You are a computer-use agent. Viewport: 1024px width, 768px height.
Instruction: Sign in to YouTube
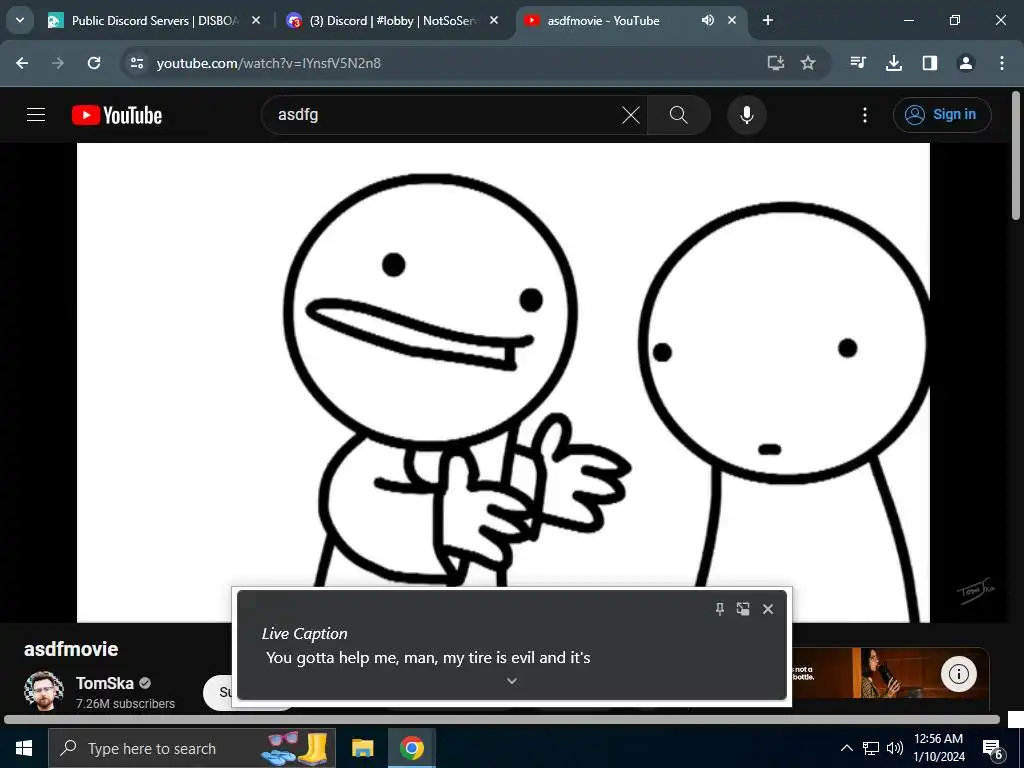pos(942,115)
